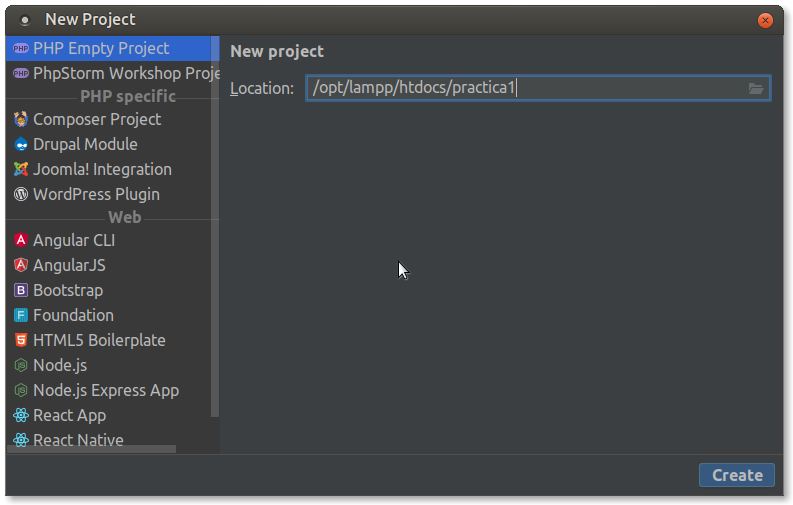Pick Foundation from project list
793x505 pixels.
pyautogui.click(x=73, y=315)
